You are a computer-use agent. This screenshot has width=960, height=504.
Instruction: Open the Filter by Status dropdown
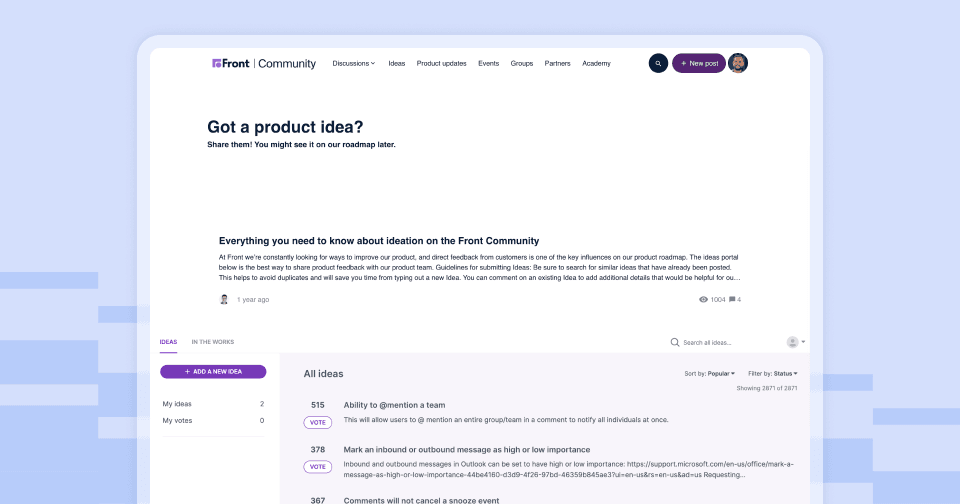click(x=773, y=374)
